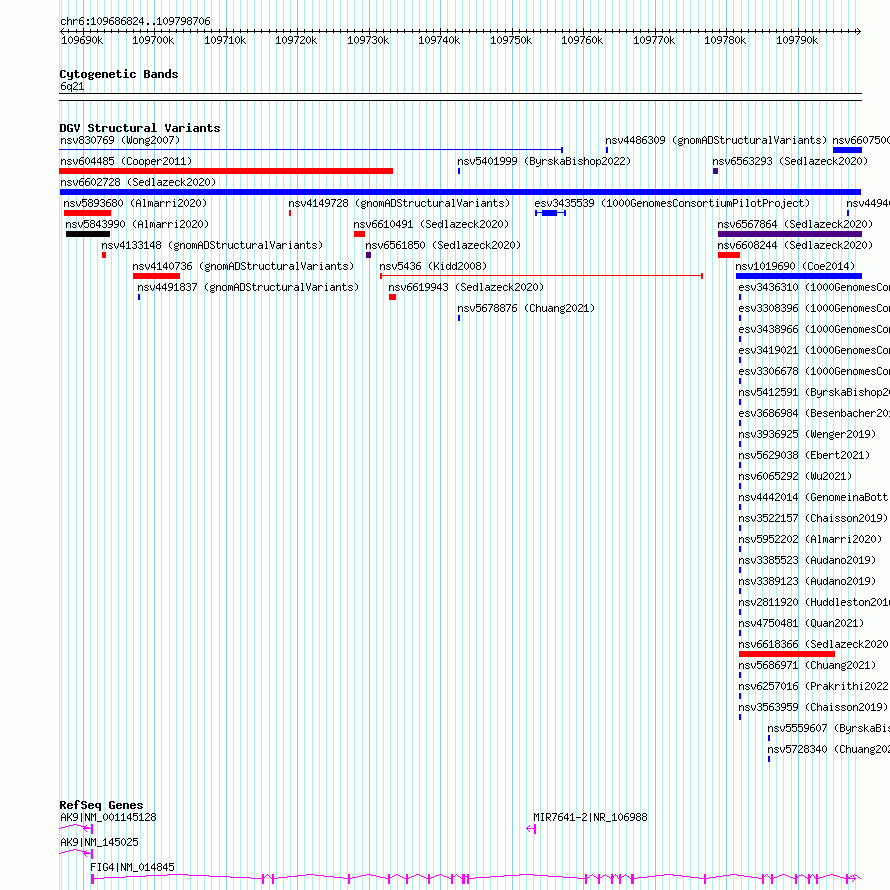
Task: Click the MIR7641-2 gene arrow glyph
Action: [x=531, y=829]
